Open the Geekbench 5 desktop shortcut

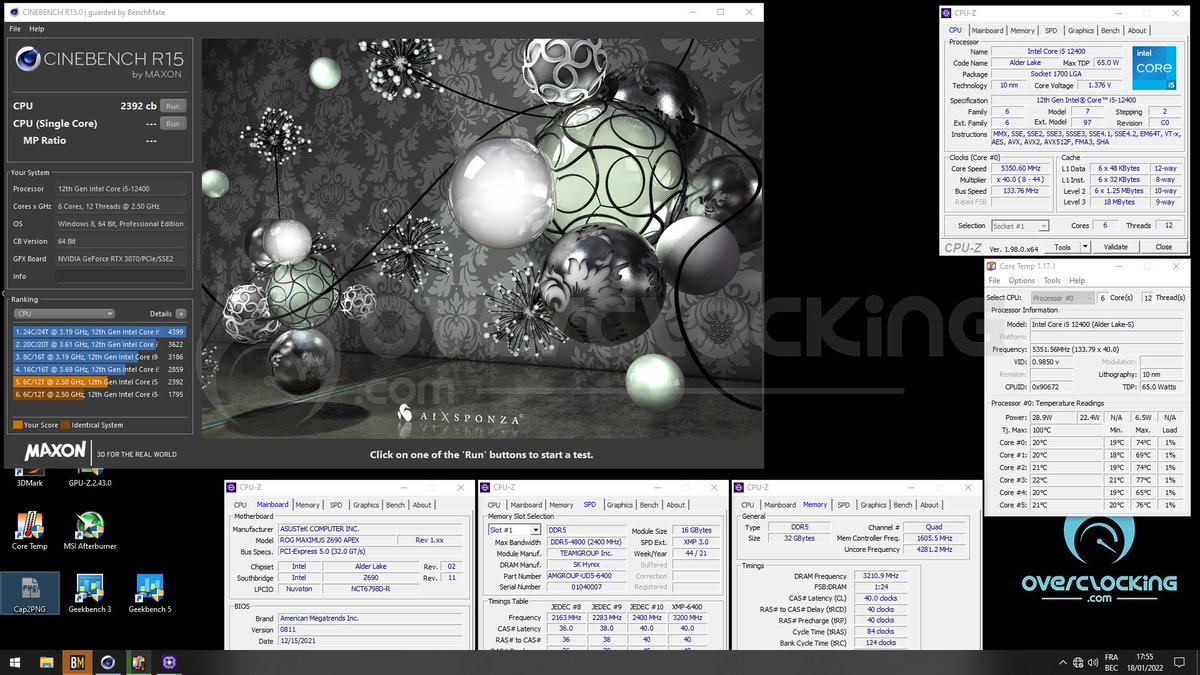(150, 594)
